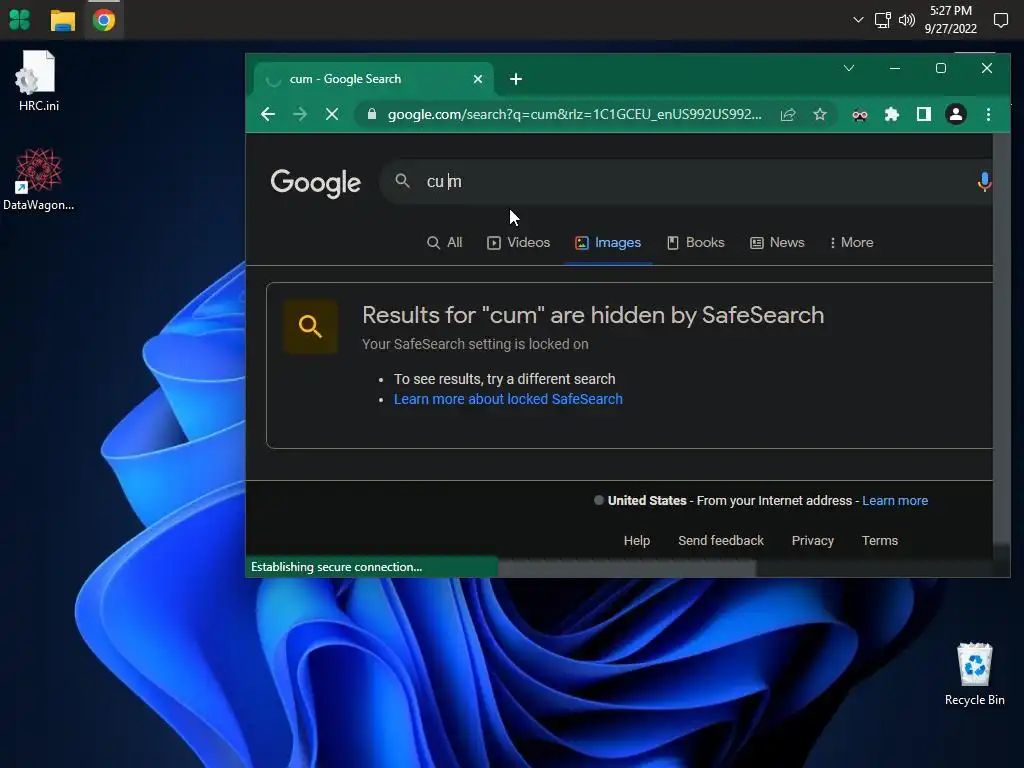The height and width of the screenshot is (768, 1024).
Task: Open the Chrome Extensions puzzle icon
Action: (x=892, y=114)
